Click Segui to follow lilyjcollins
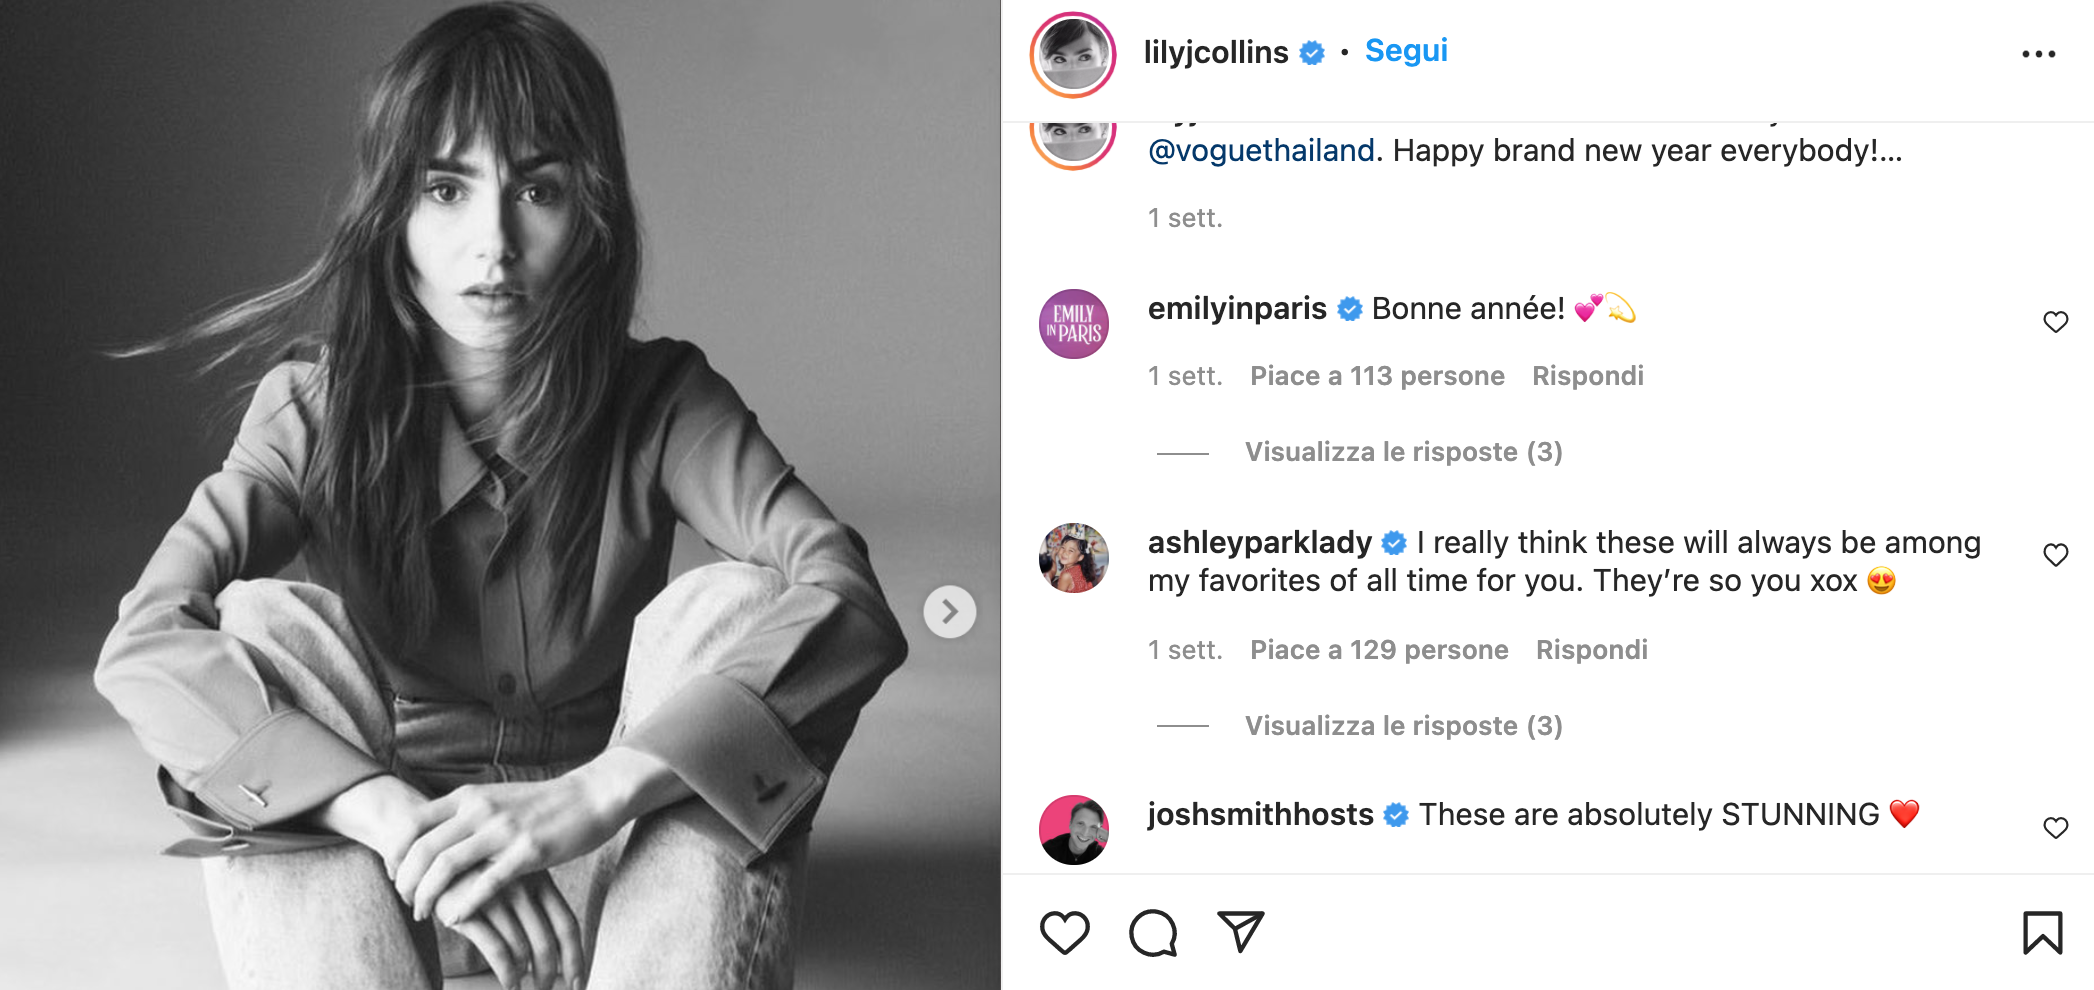 (x=1405, y=51)
